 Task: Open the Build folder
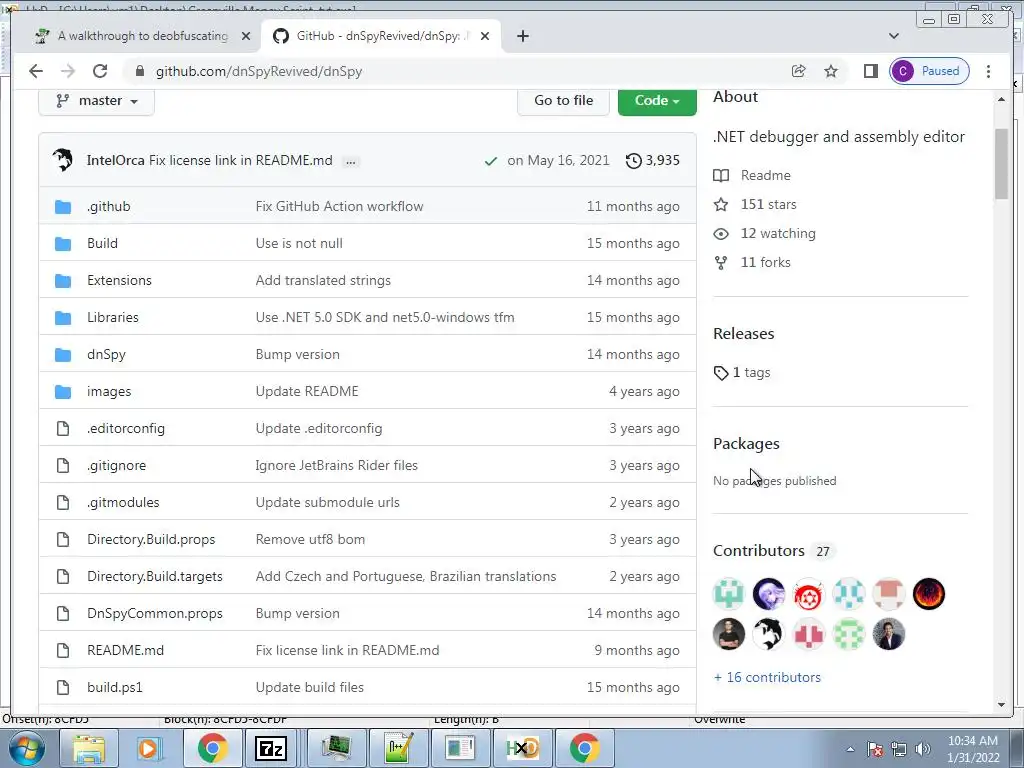[x=103, y=244]
